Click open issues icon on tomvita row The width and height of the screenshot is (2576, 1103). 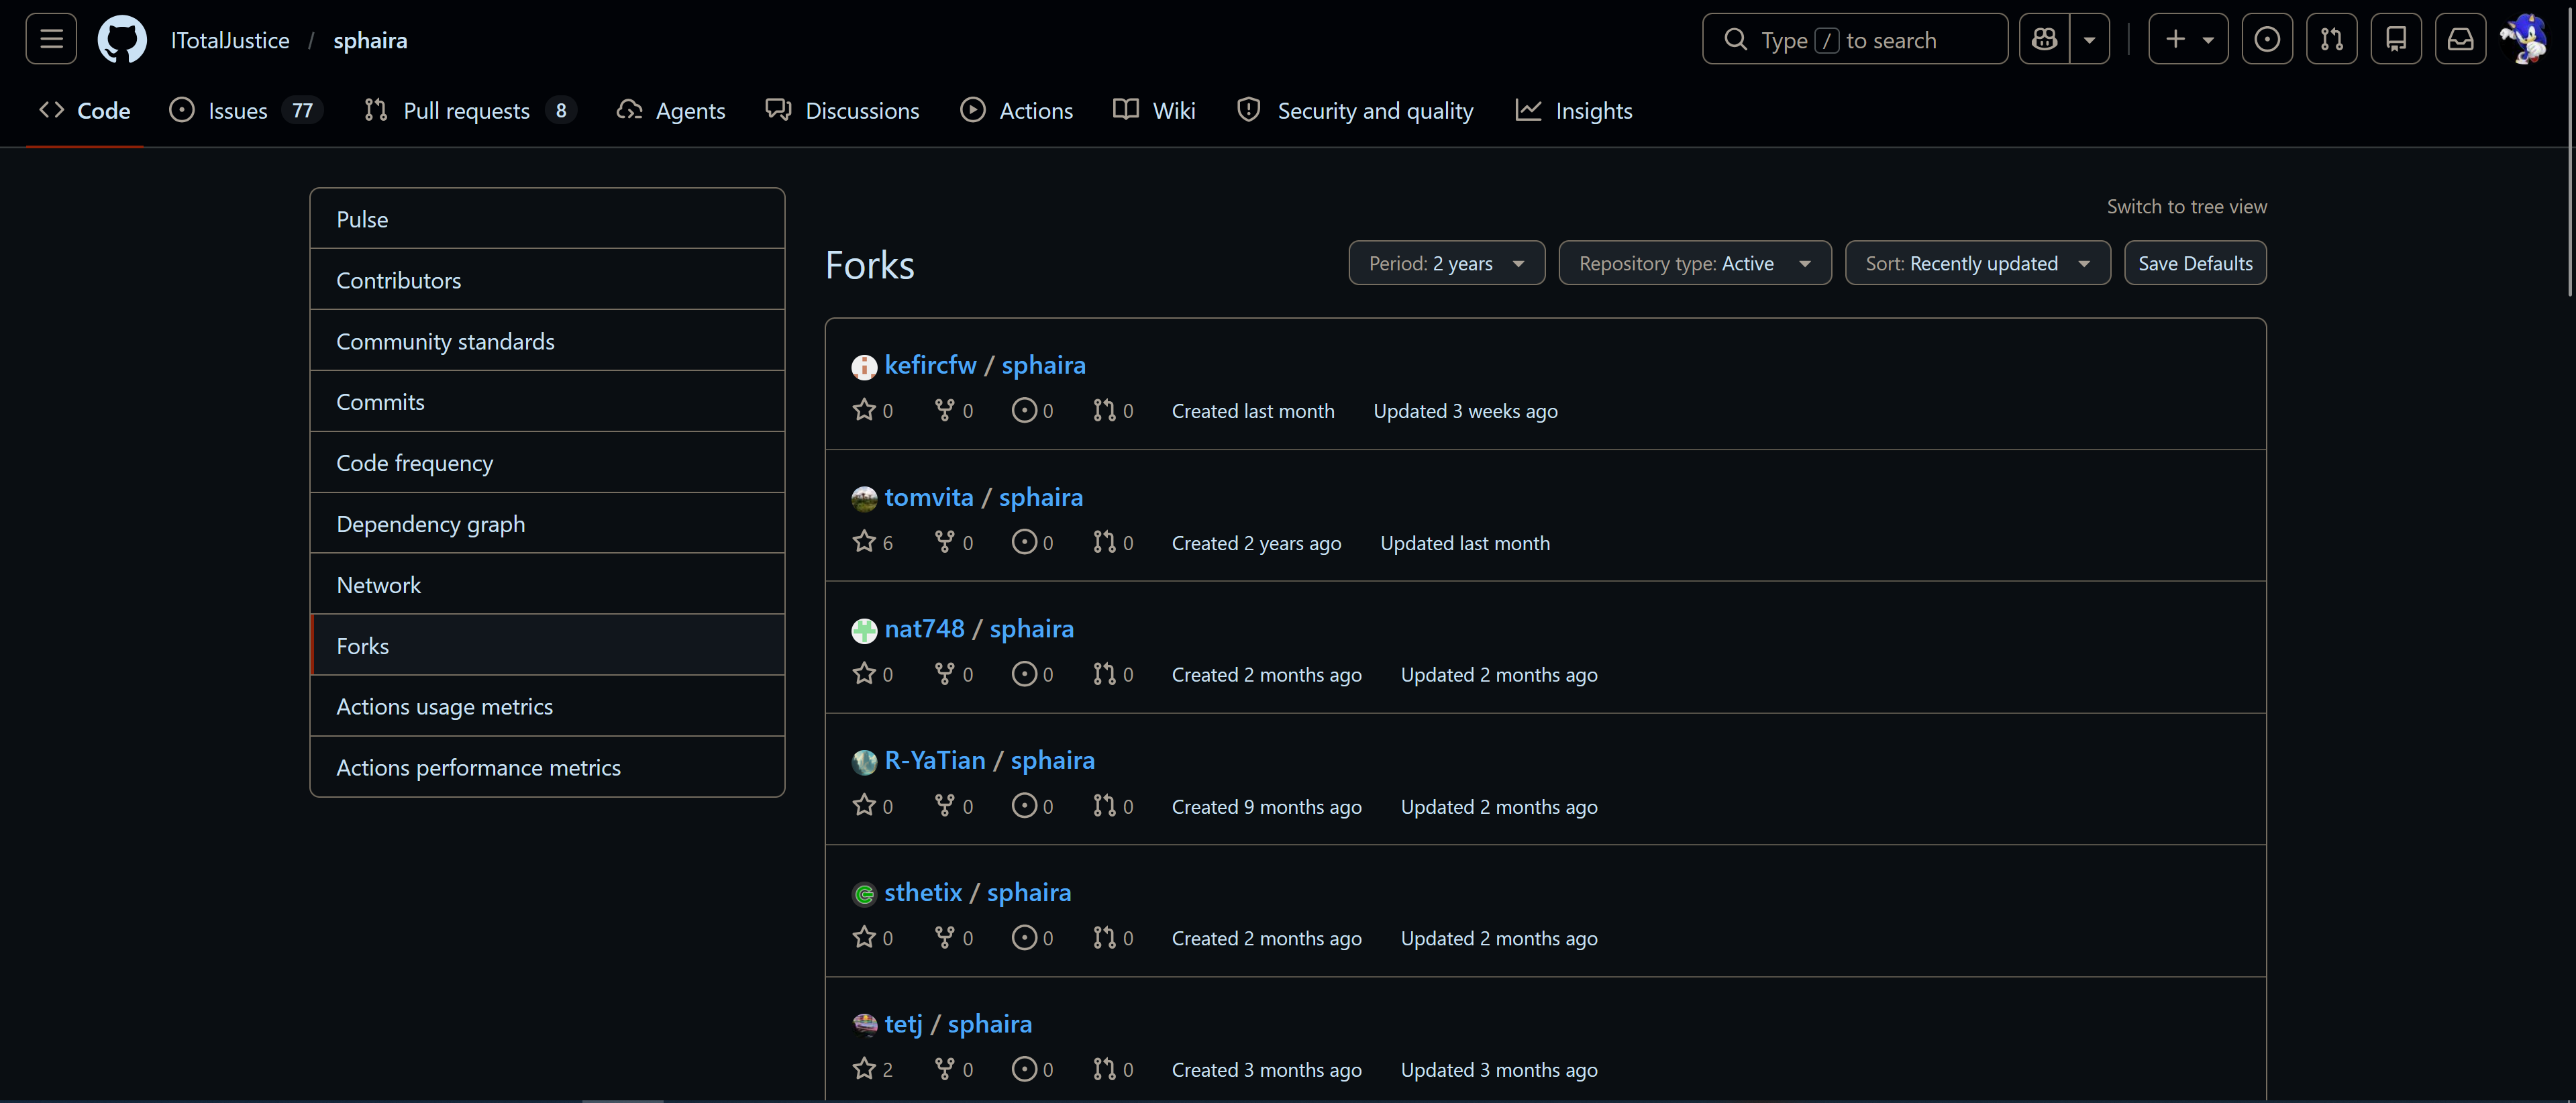(x=1024, y=542)
